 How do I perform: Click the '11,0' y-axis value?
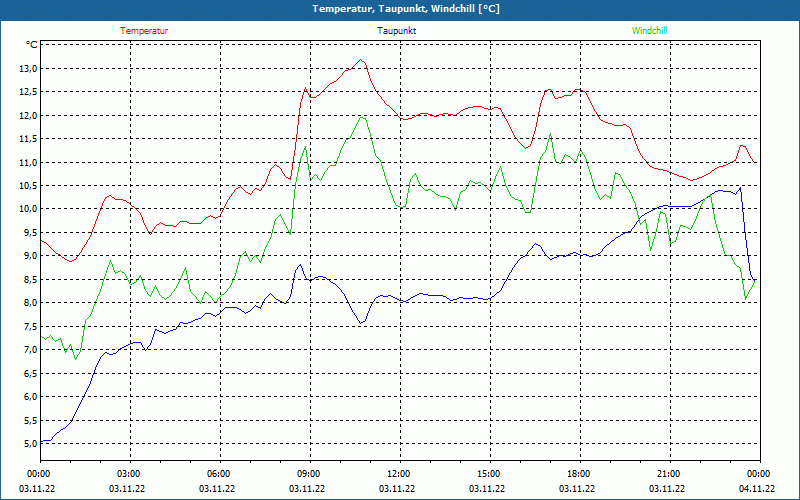(x=29, y=163)
